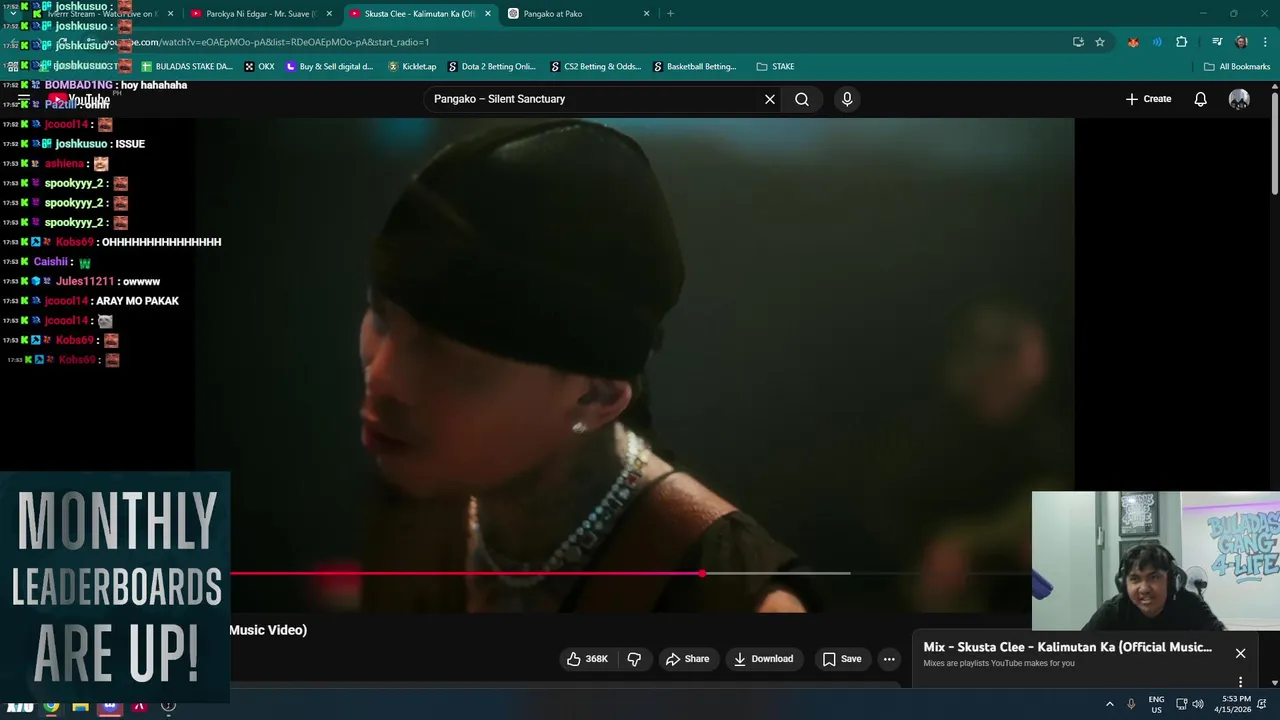Open the Chrome Extensions puzzle icon
Screen dimensions: 1280x720
click(x=1182, y=42)
